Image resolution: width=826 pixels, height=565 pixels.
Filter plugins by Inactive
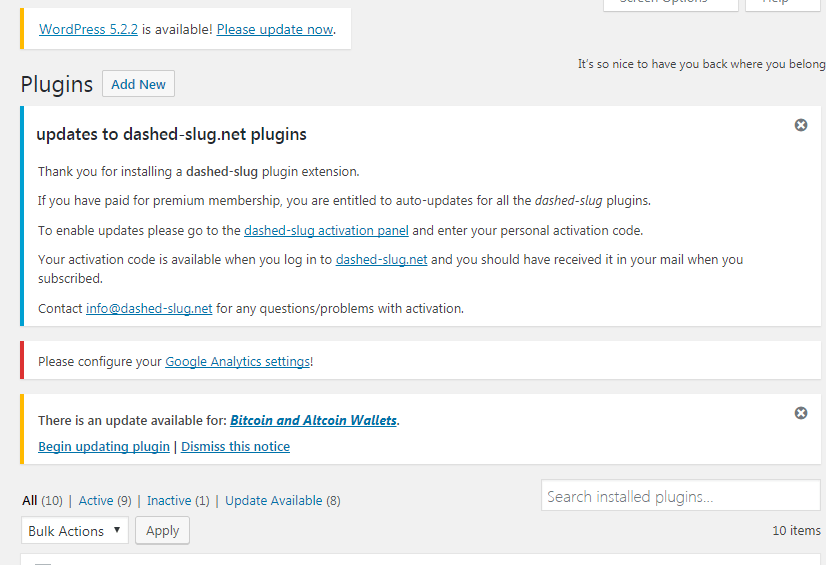click(x=169, y=500)
